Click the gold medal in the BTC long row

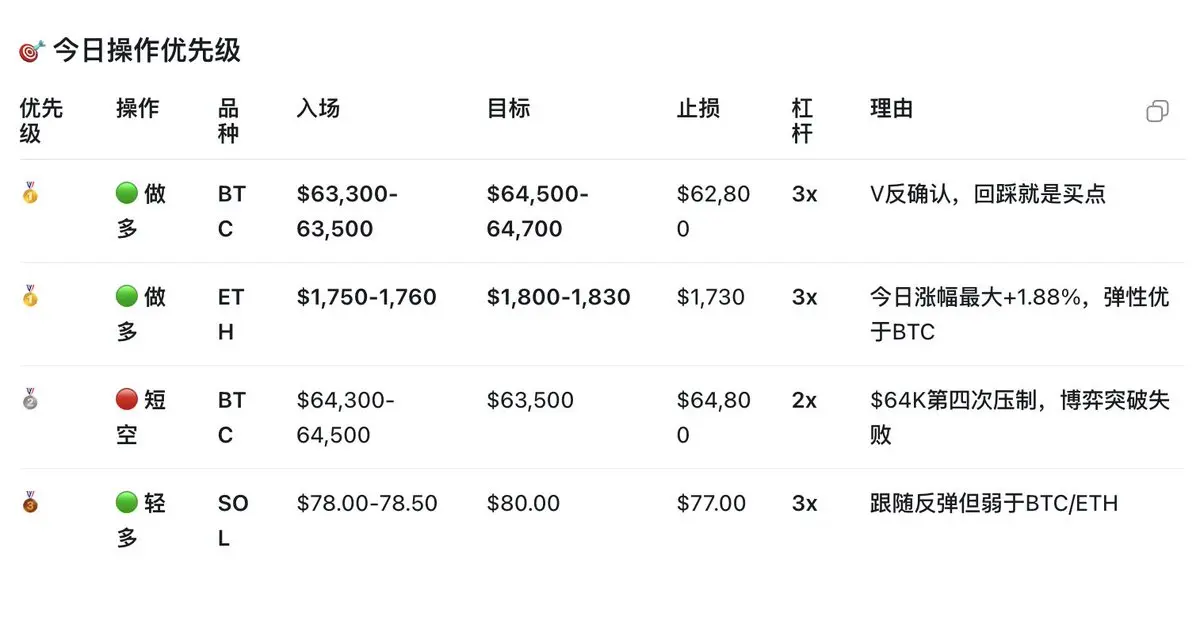[30, 193]
